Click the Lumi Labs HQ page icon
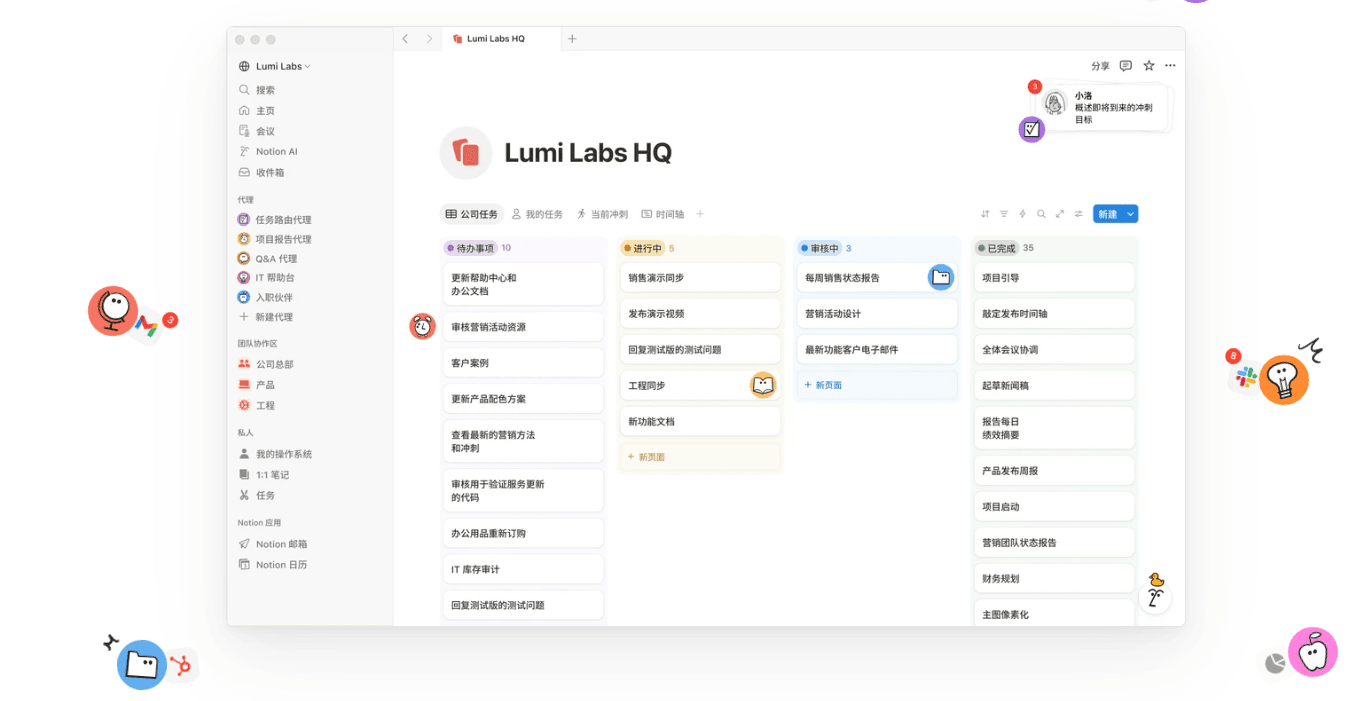Screen dimensions: 1363x701 (x=466, y=153)
